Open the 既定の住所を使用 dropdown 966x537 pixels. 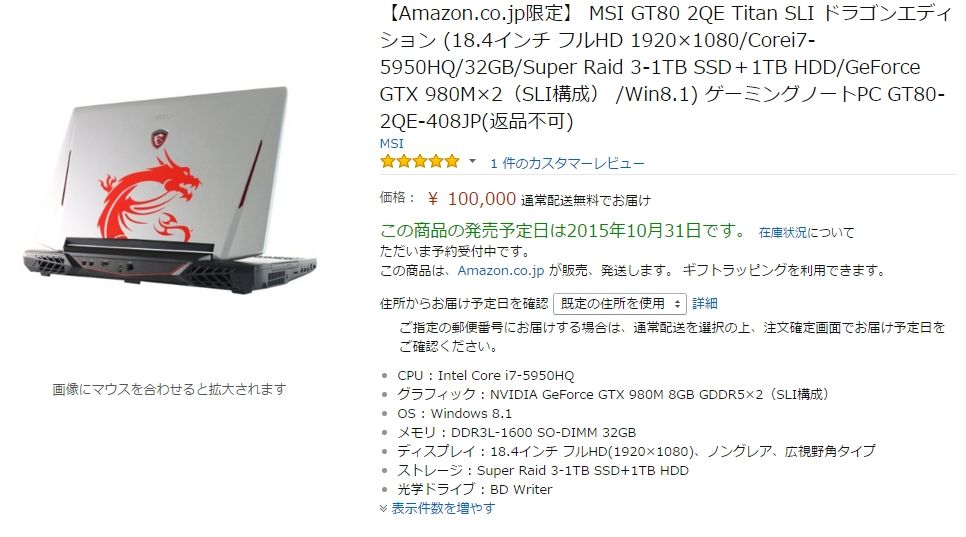pyautogui.click(x=619, y=304)
